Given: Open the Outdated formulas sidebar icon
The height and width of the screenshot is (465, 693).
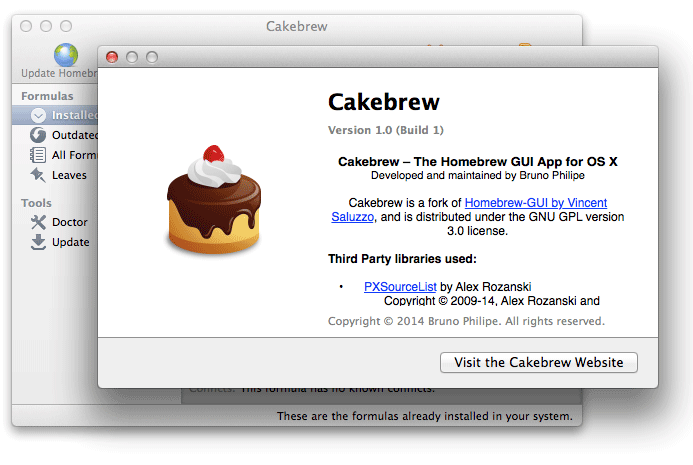Looking at the screenshot, I should 38,135.
